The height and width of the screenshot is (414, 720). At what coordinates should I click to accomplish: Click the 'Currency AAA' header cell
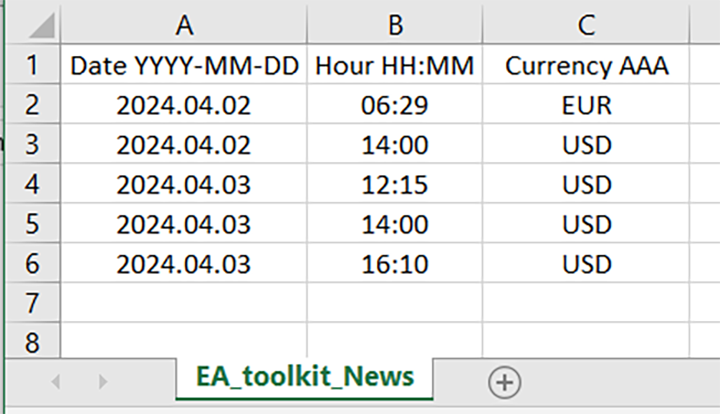(586, 66)
